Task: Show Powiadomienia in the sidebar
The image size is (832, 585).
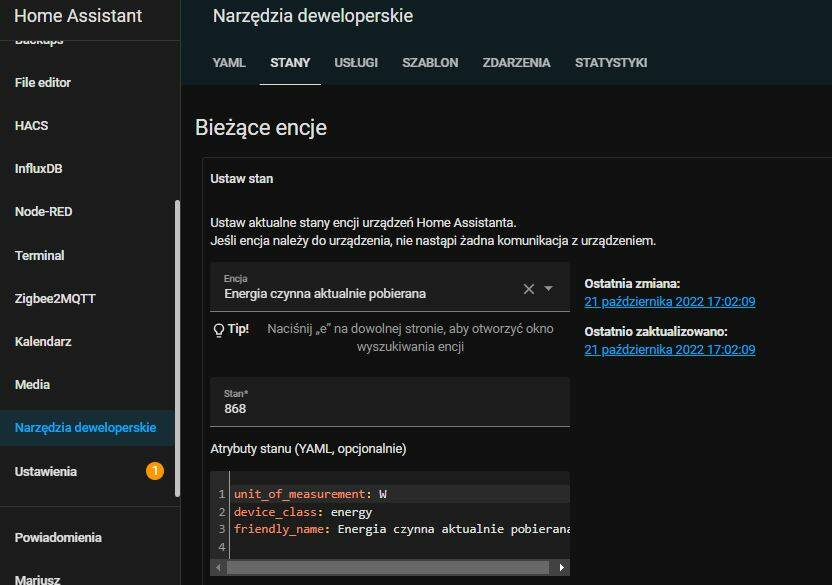Action: (x=58, y=537)
